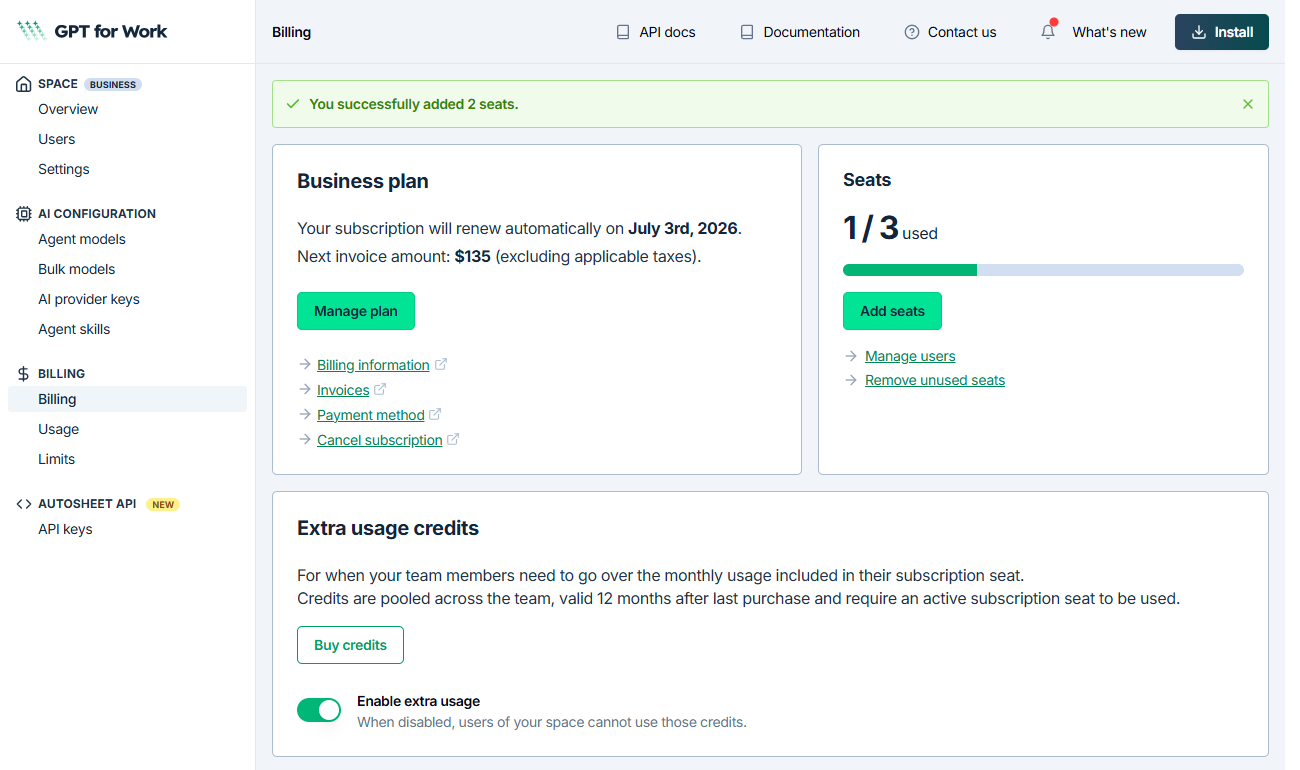The height and width of the screenshot is (770, 1300).
Task: Open Space Settings in the sidebar
Action: 64,169
